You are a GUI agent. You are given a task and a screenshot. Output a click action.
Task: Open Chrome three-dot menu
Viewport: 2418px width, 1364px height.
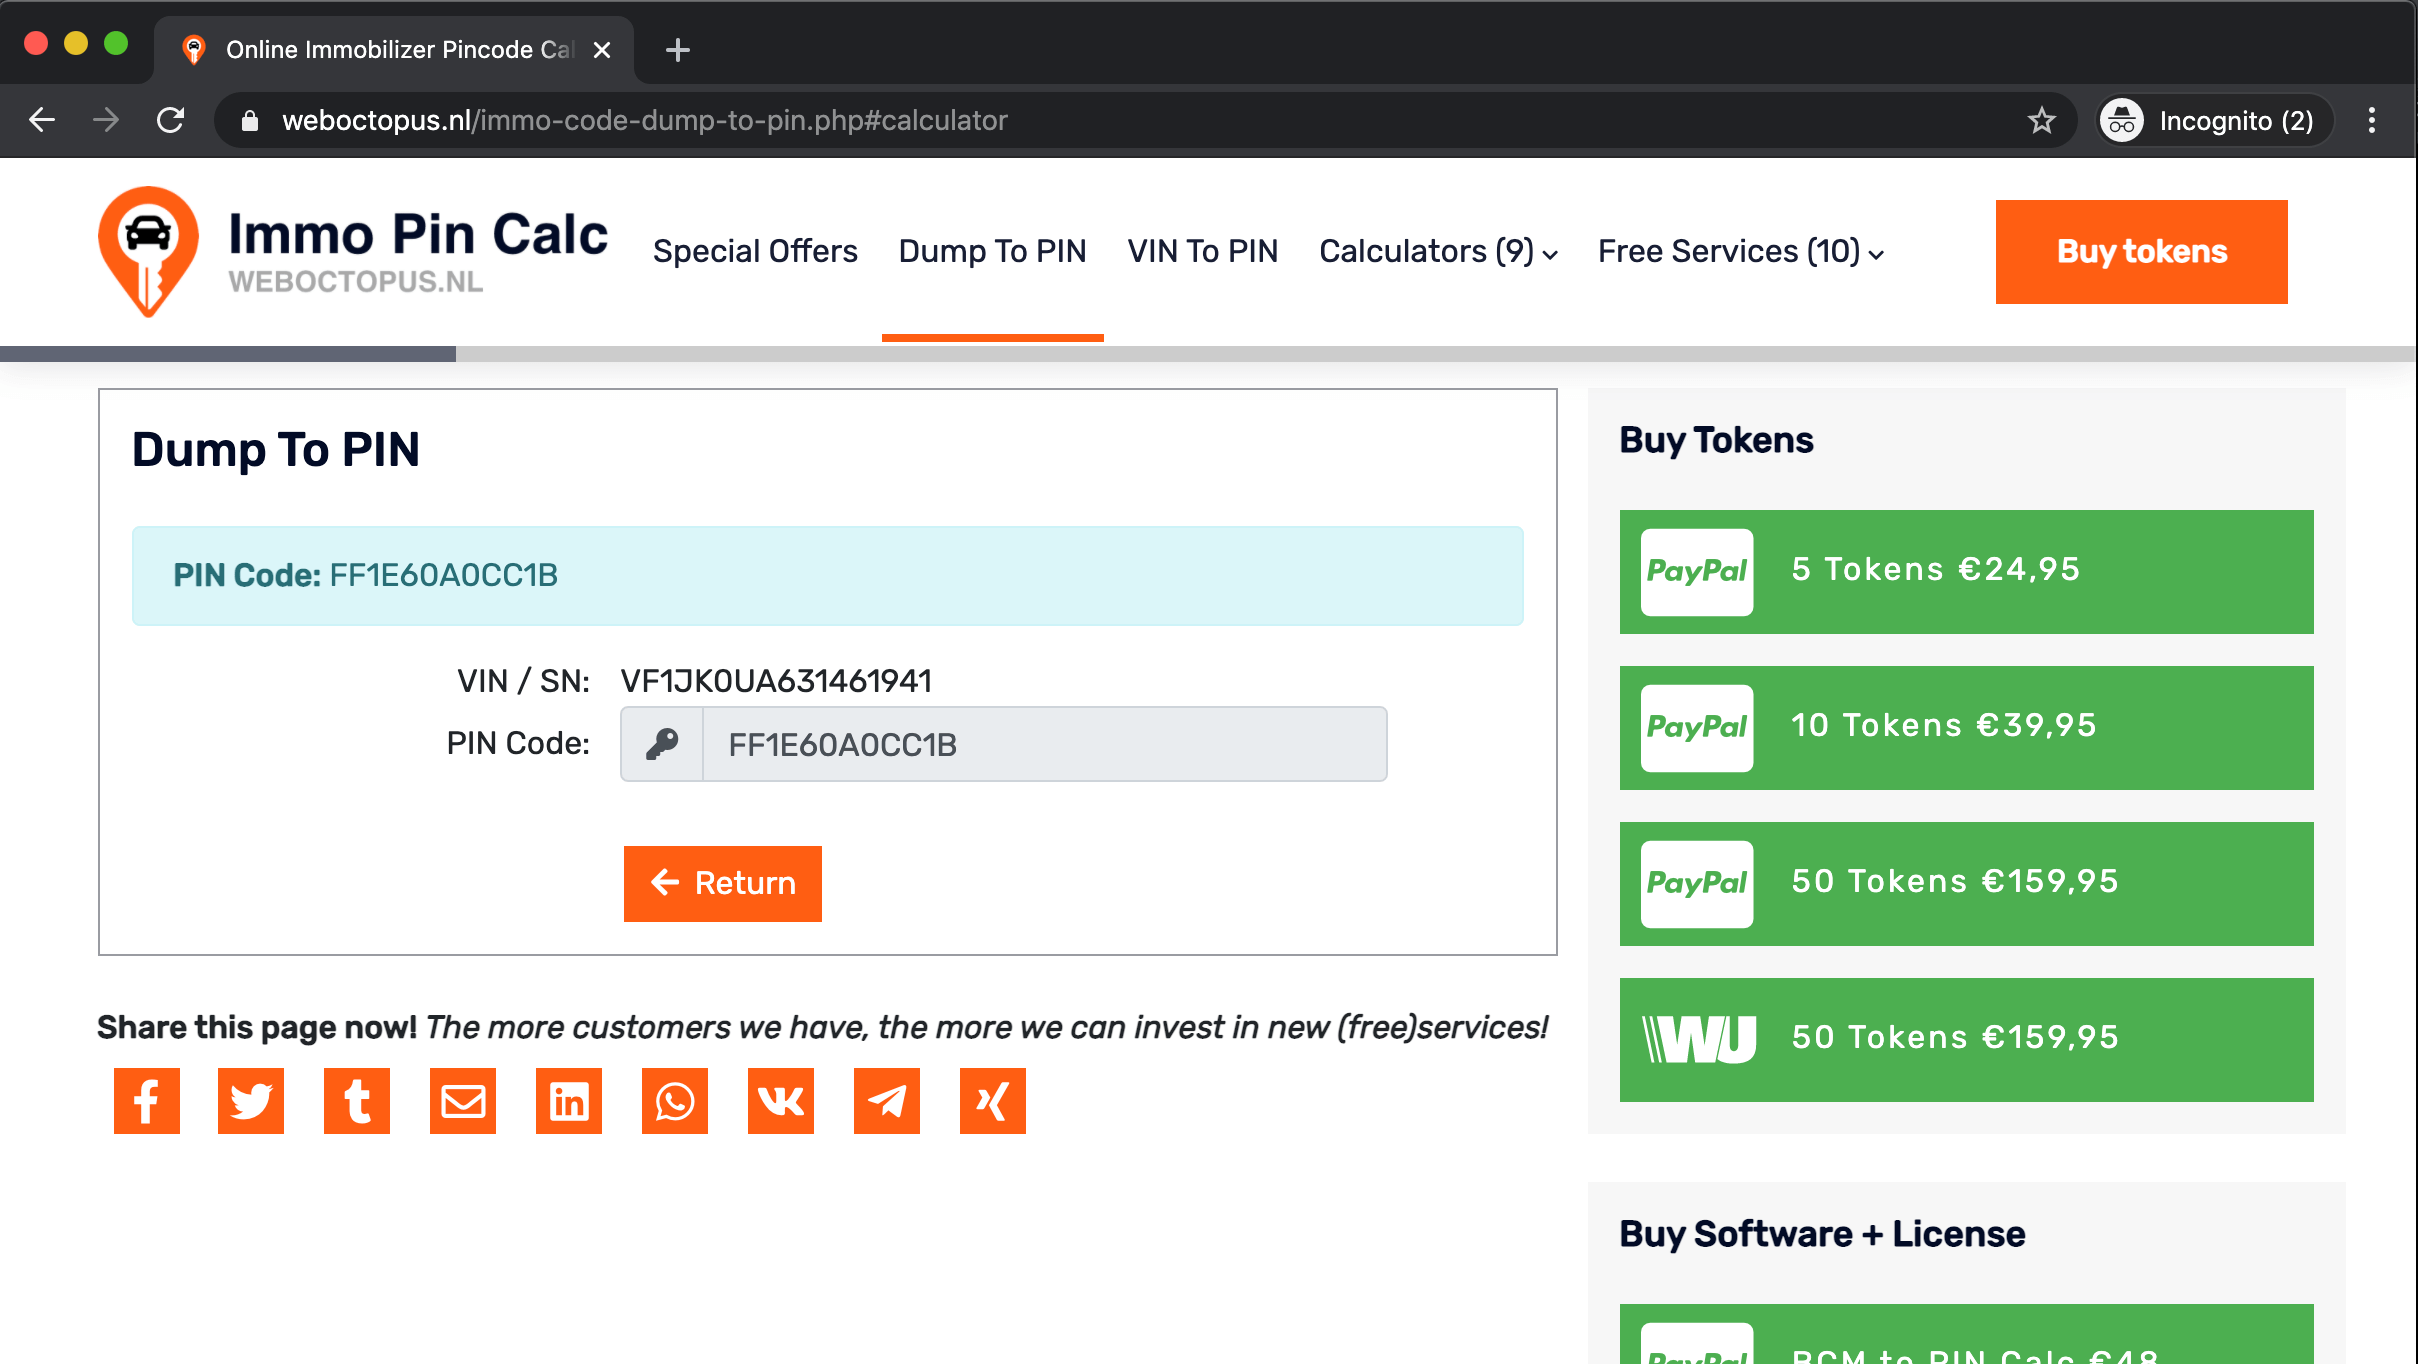tap(2372, 121)
